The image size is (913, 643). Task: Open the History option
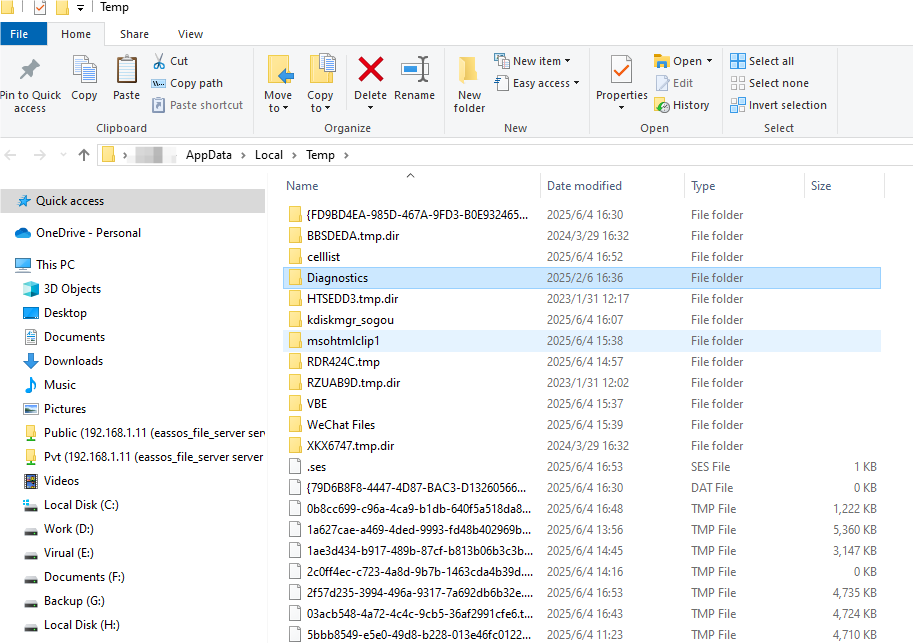(682, 105)
